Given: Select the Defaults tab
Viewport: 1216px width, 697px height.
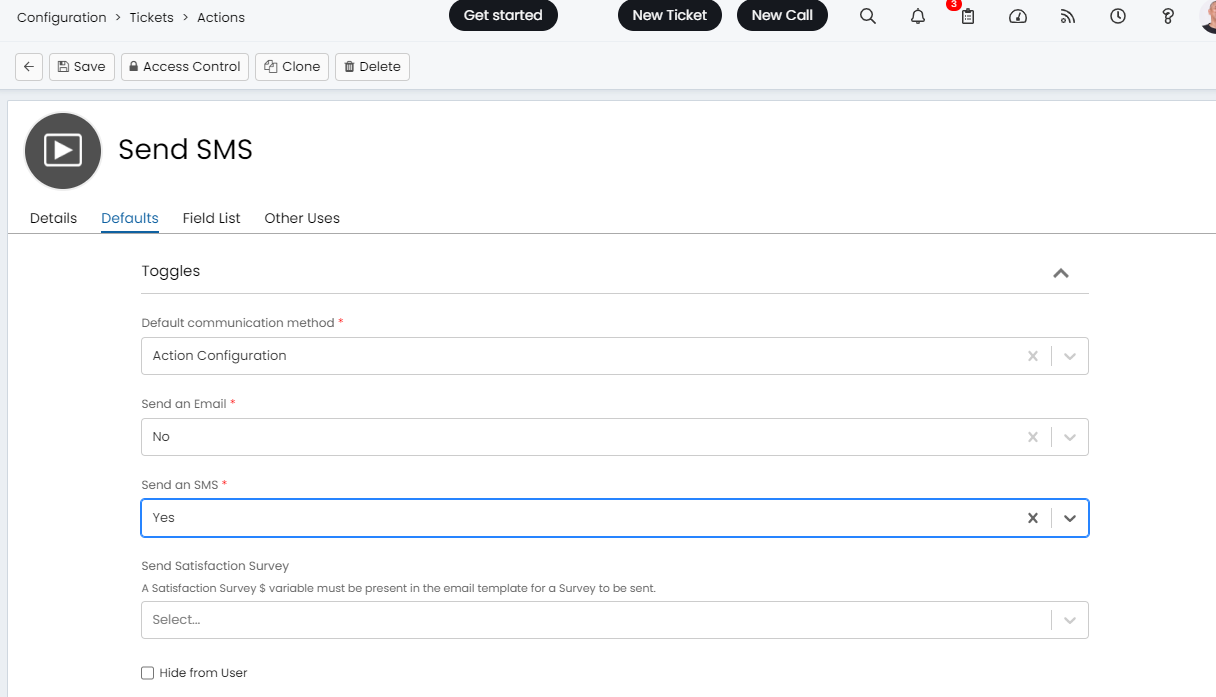Looking at the screenshot, I should click(x=130, y=218).
